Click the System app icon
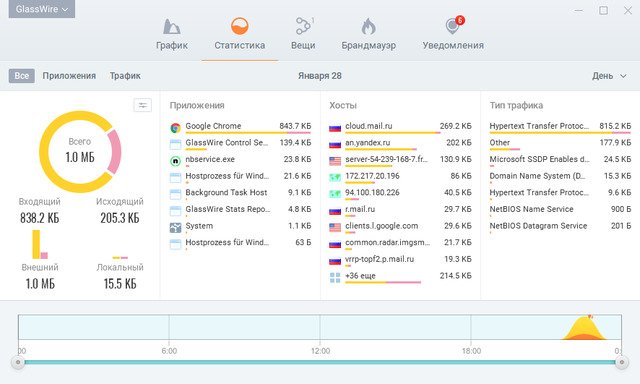This screenshot has height=384, width=640. tap(176, 228)
